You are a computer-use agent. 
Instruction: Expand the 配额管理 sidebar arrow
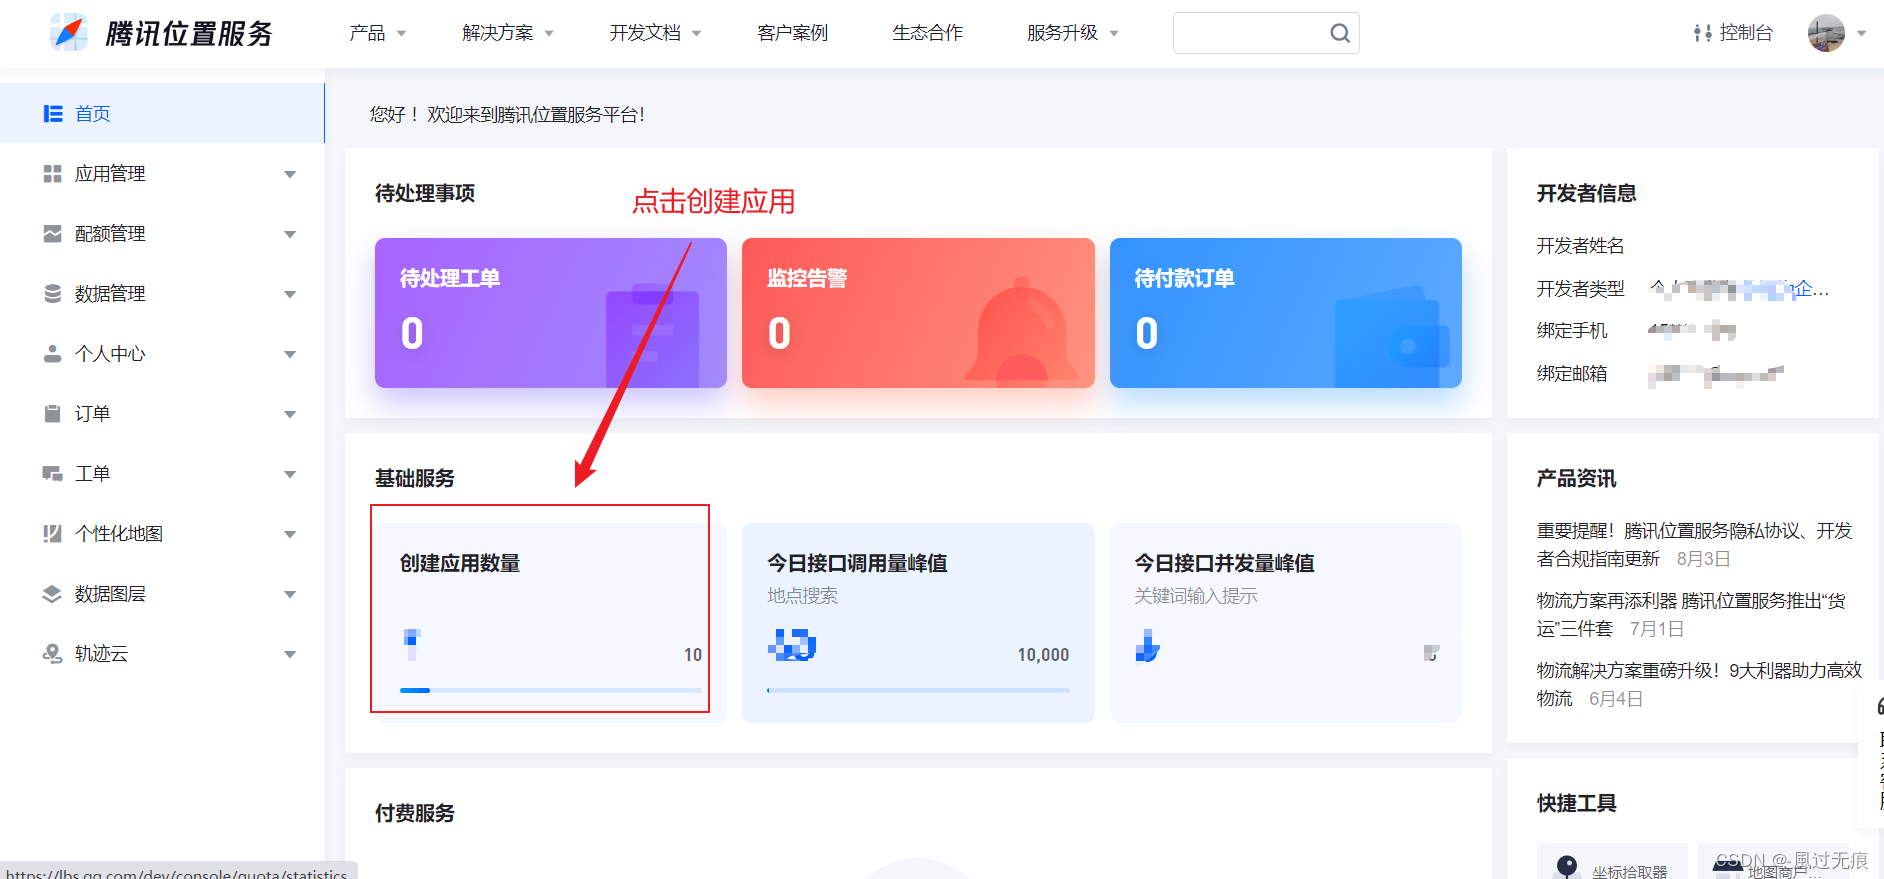click(290, 234)
